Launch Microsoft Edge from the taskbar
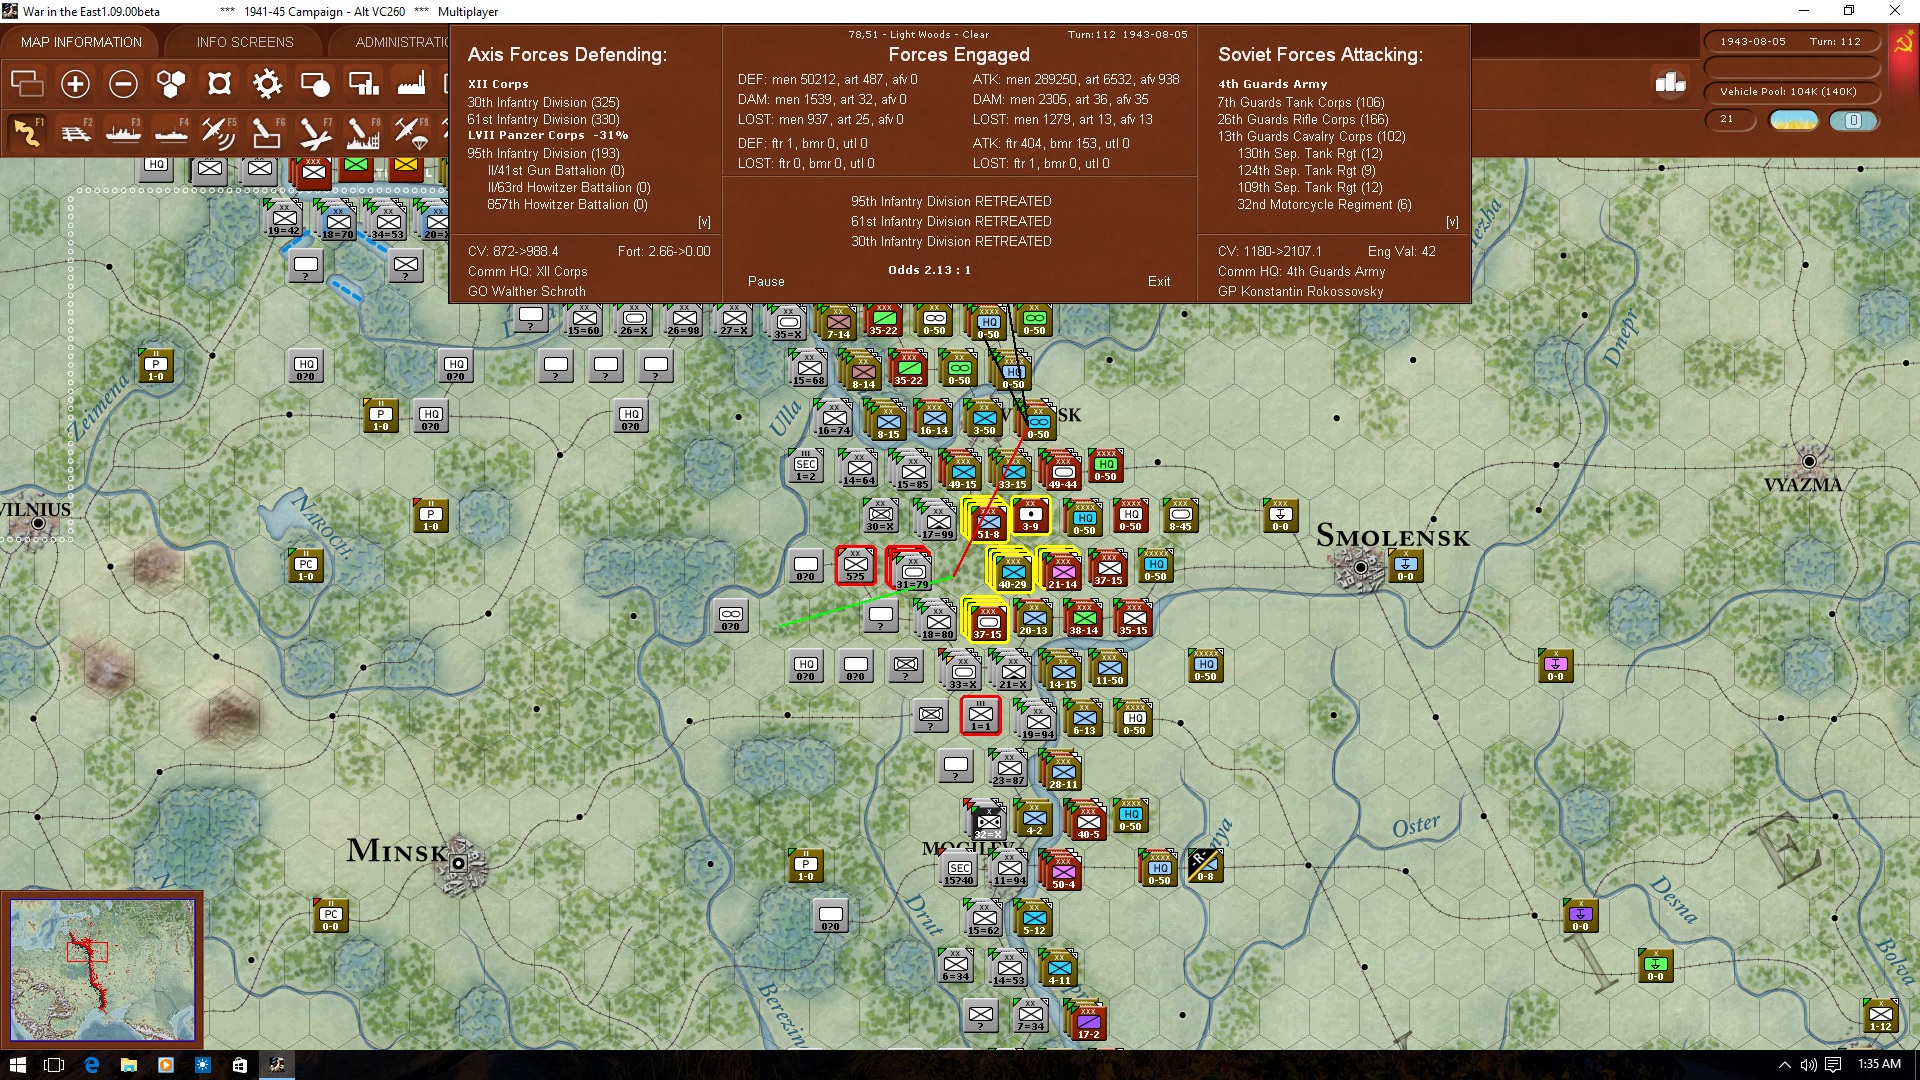Image resolution: width=1920 pixels, height=1080 pixels. pyautogui.click(x=92, y=1065)
